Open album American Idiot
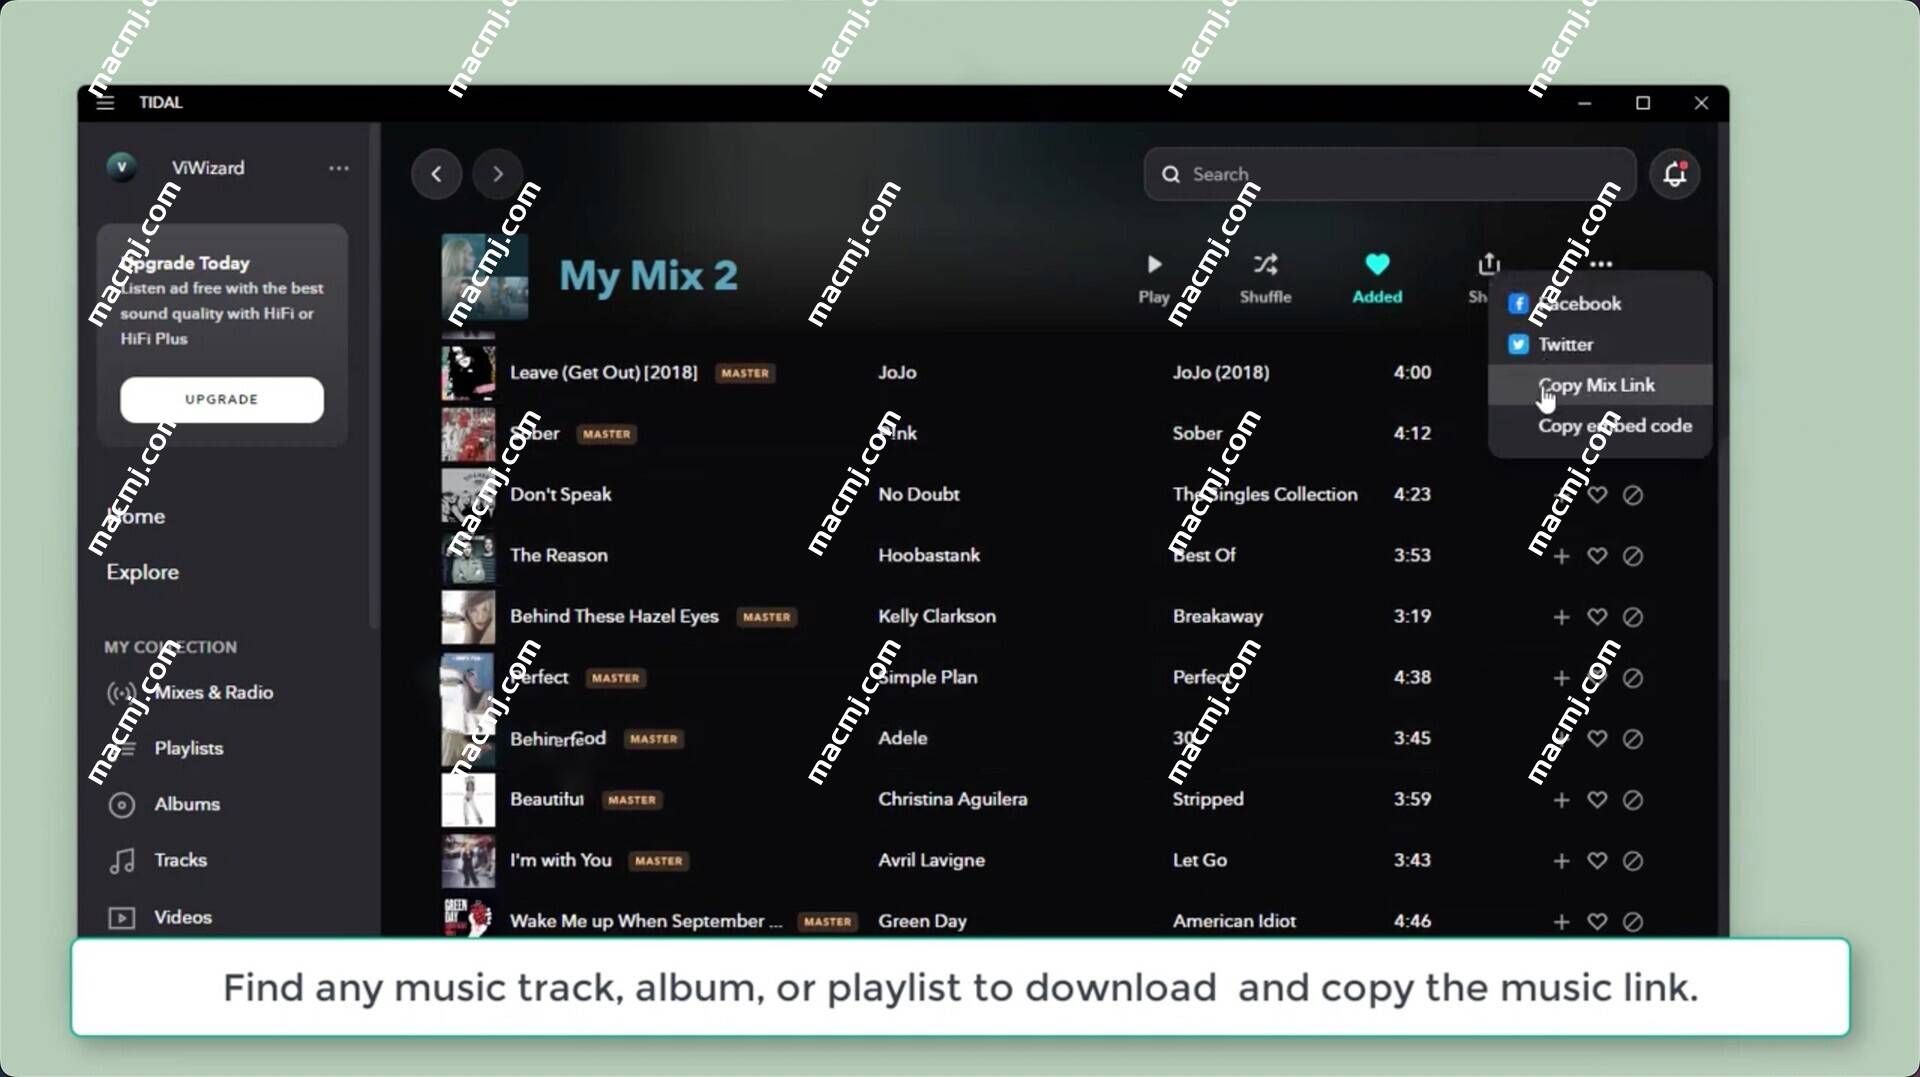 (1234, 921)
